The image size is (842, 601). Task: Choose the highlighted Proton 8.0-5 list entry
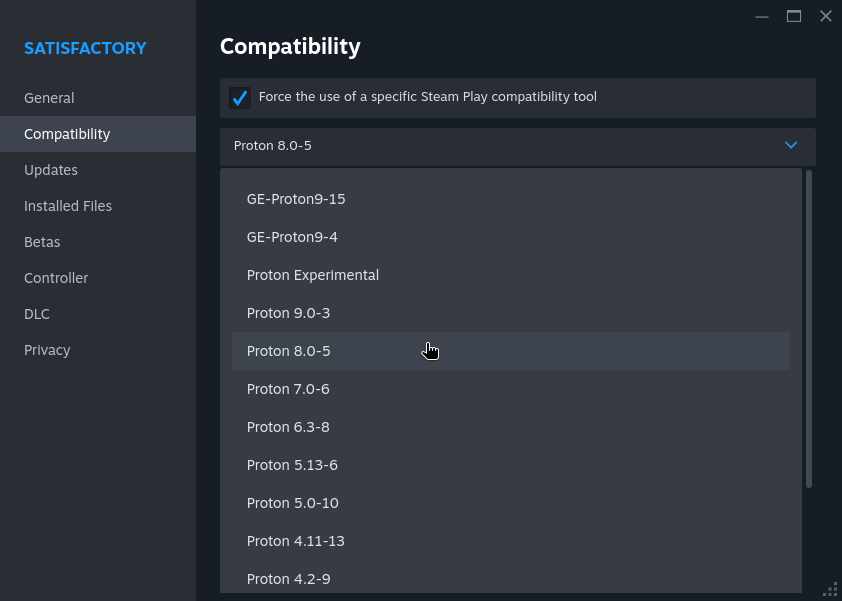point(511,351)
